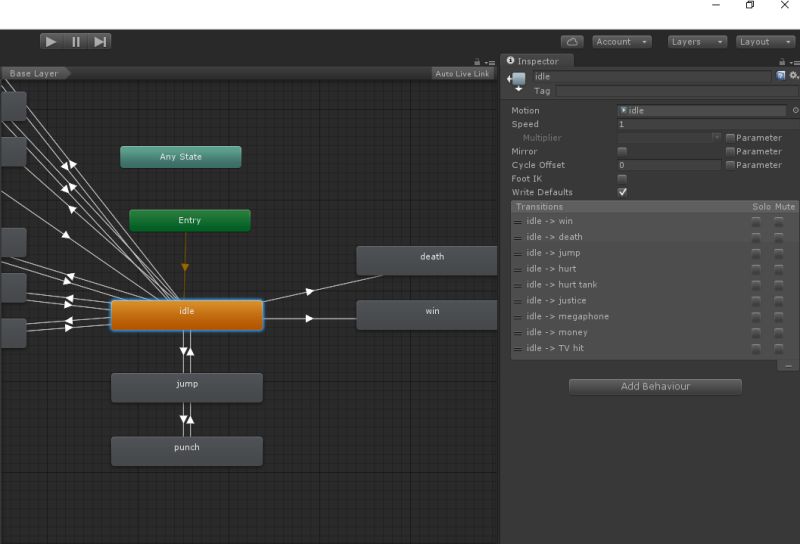
Task: Enable Mute for idle -> jump
Action: point(779,253)
